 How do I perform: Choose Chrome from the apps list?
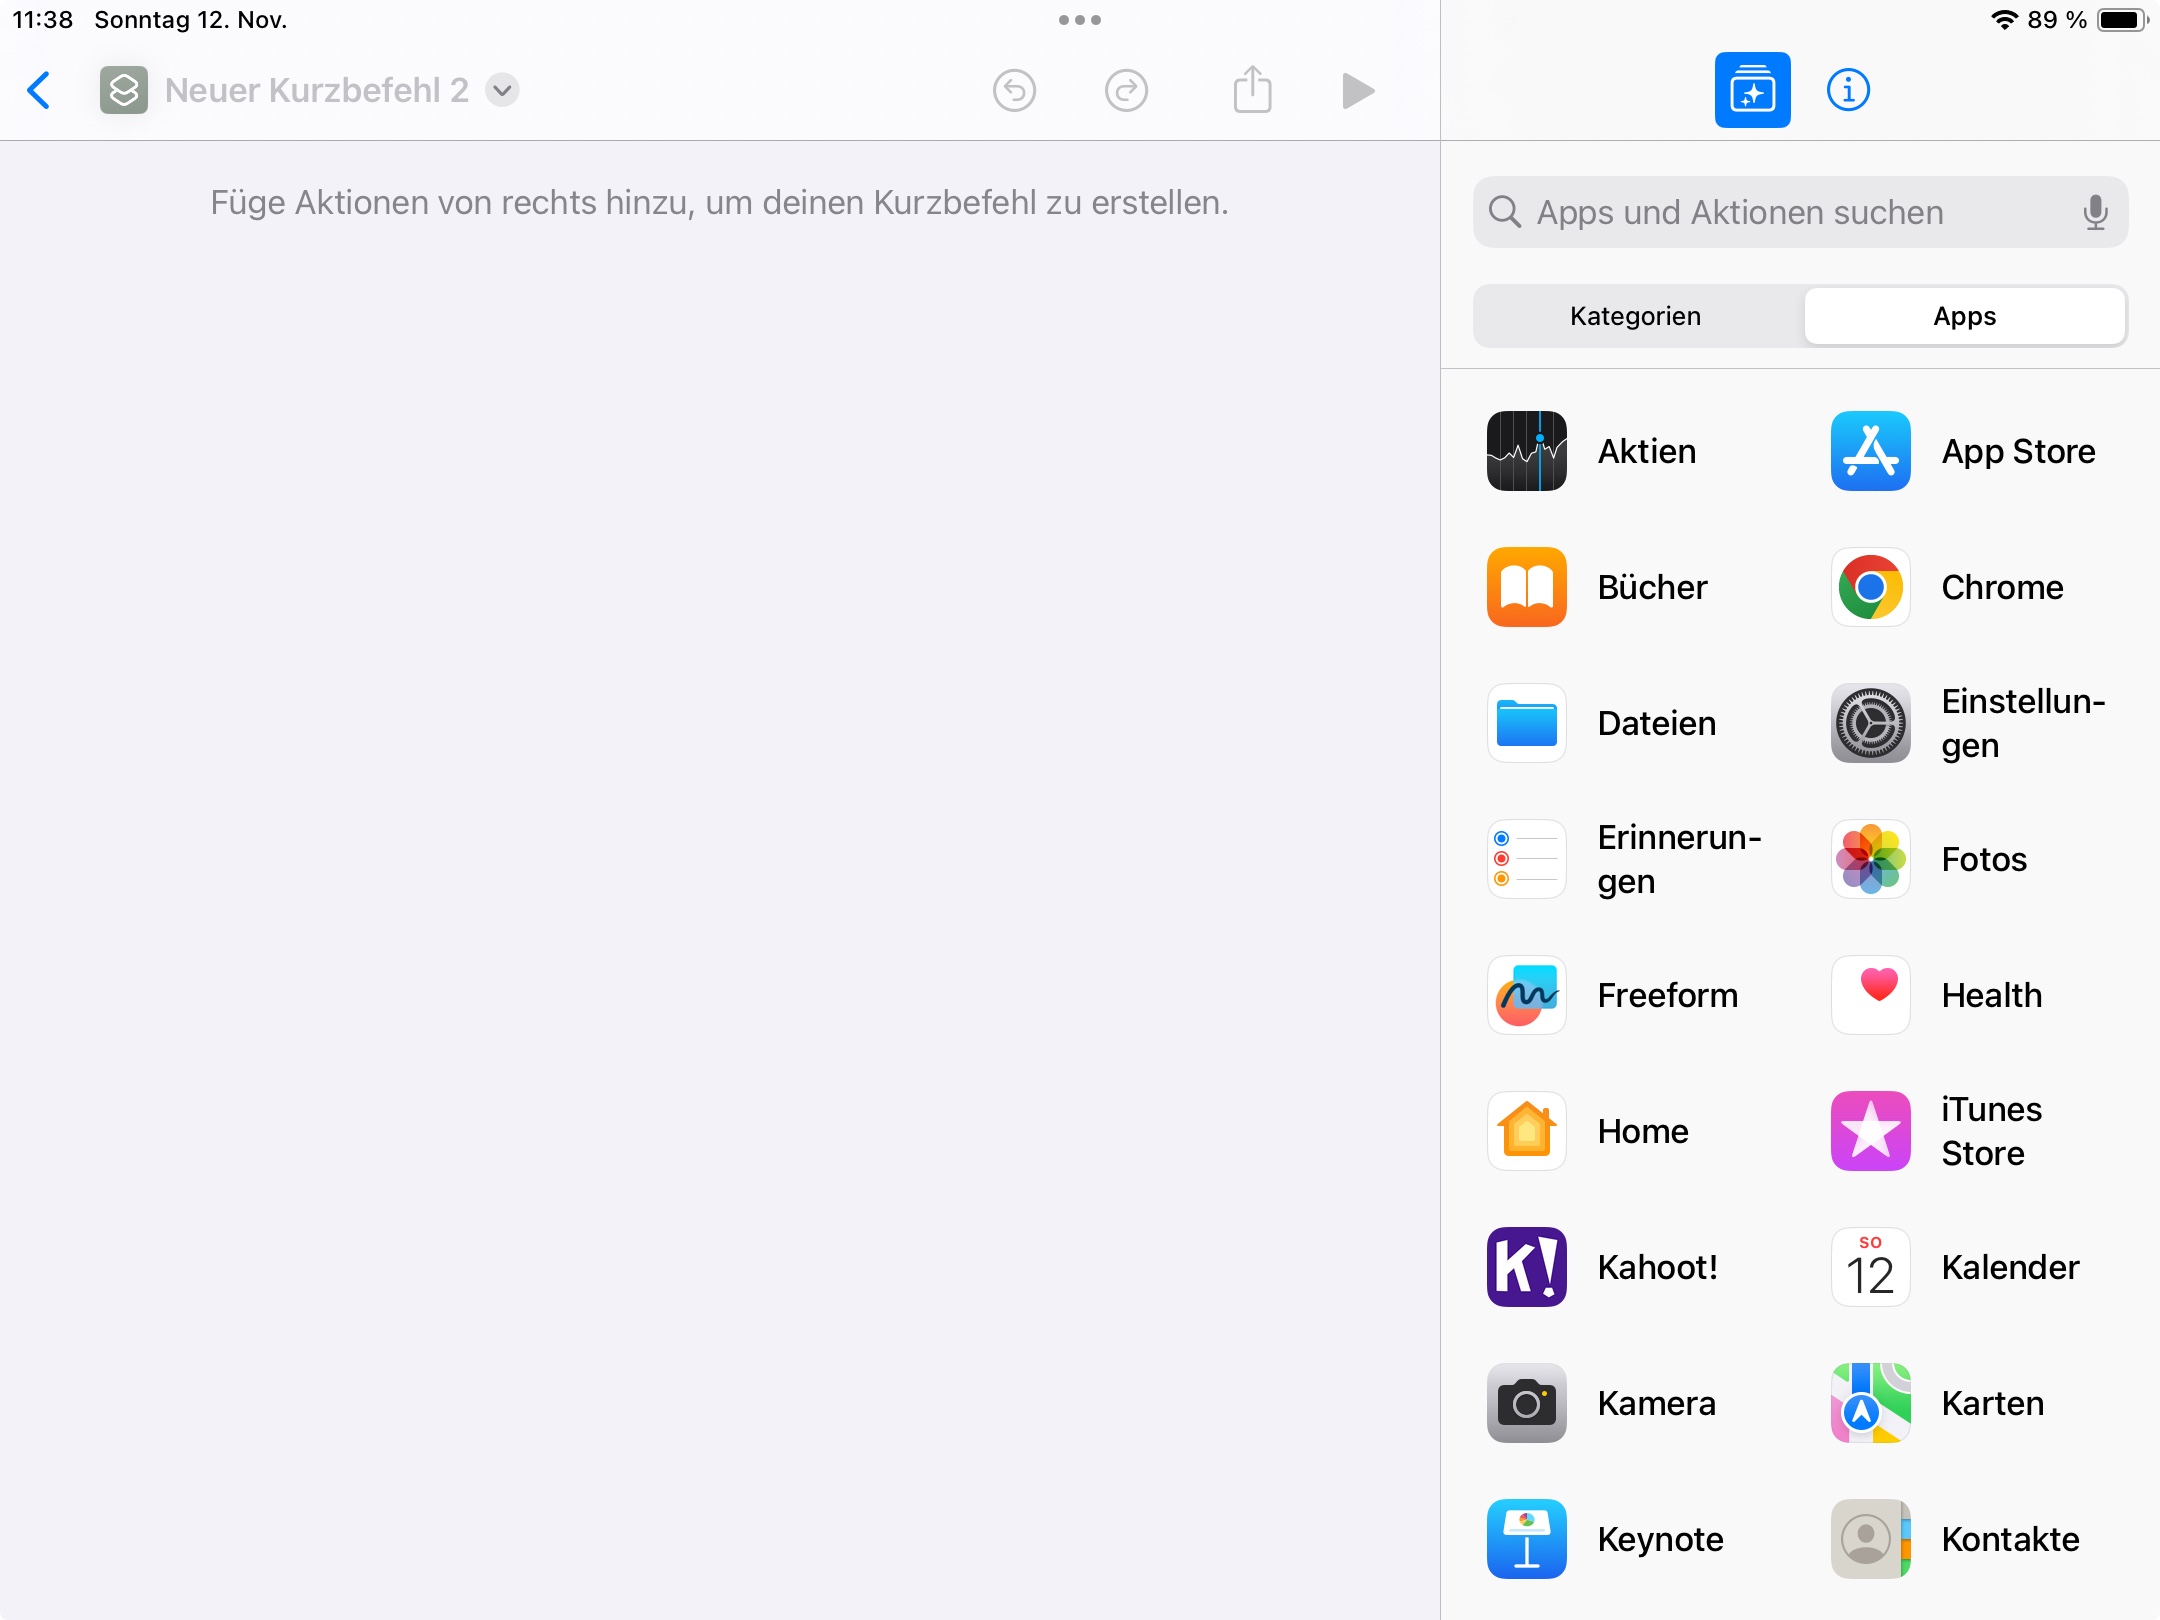coord(1950,587)
